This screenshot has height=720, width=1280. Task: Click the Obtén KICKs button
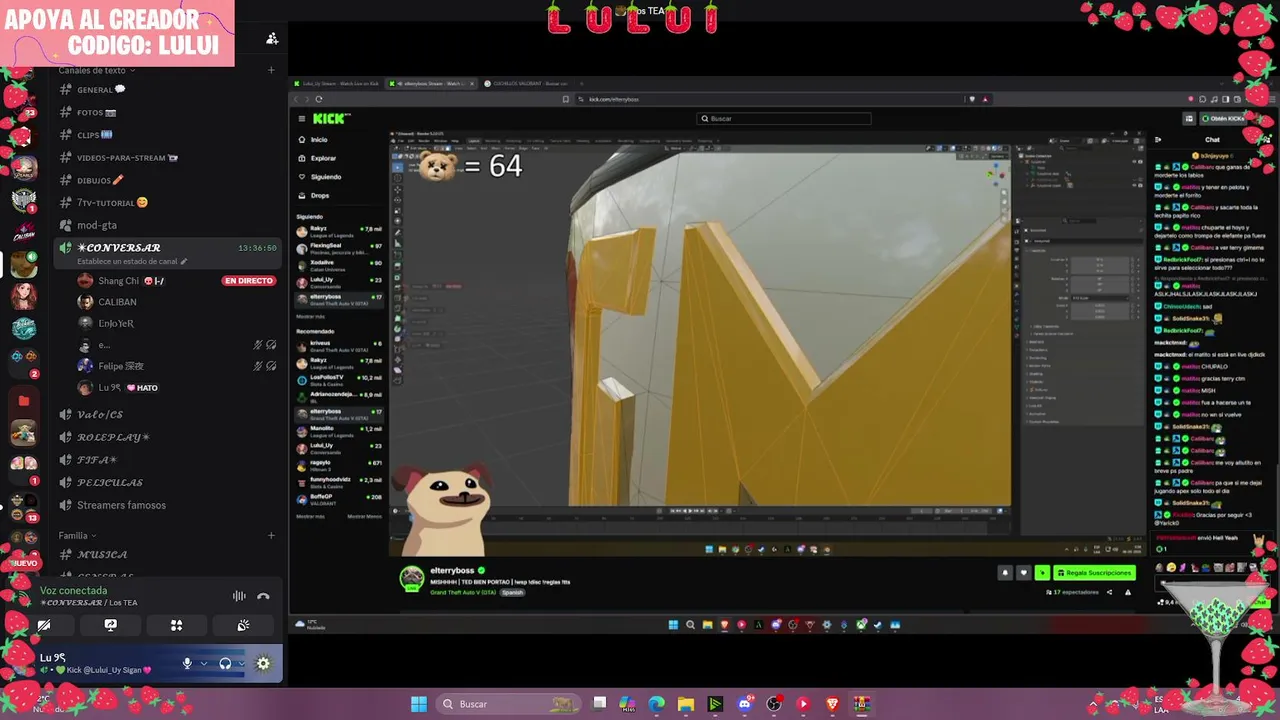click(x=1224, y=118)
